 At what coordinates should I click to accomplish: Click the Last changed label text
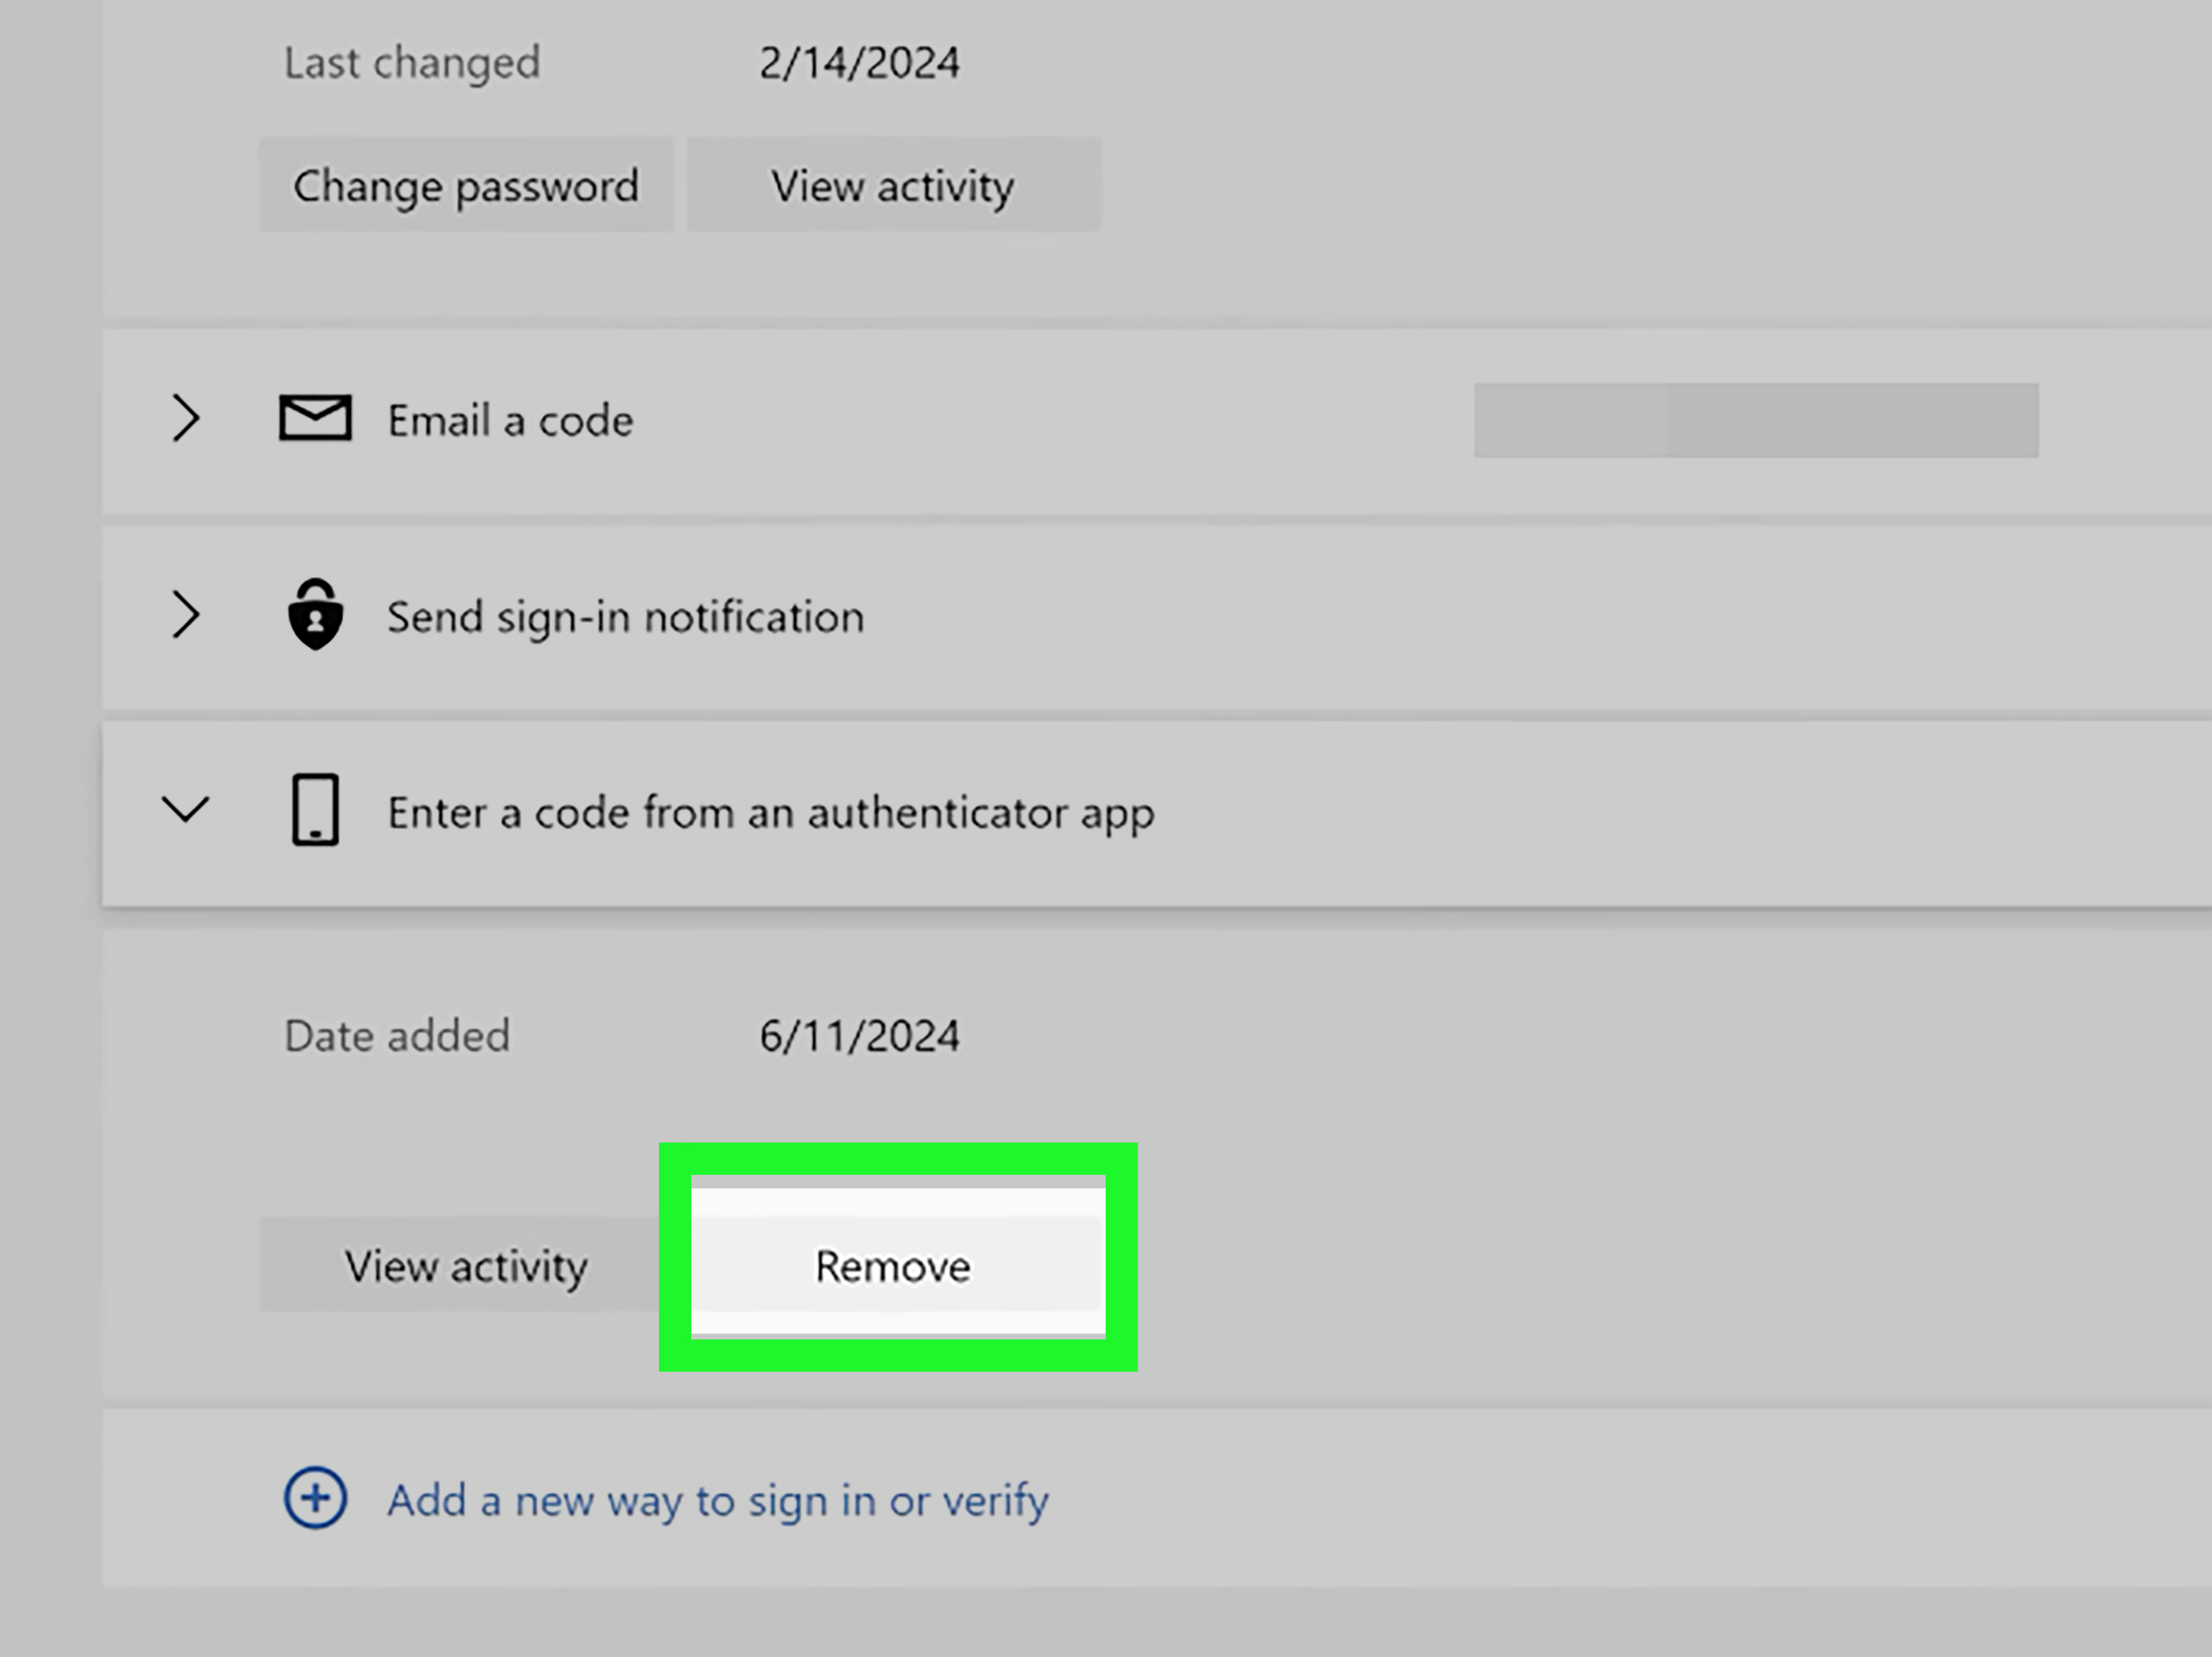[412, 63]
